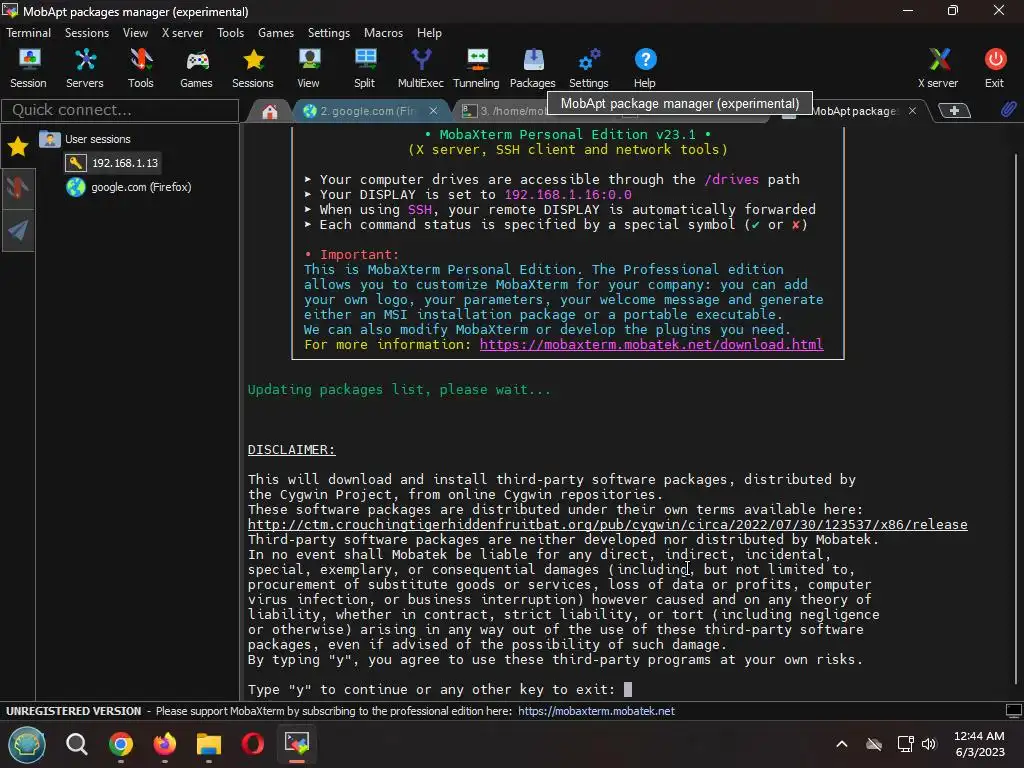This screenshot has width=1024, height=768.
Task: Open the crouchingtigerhiddenfruitbat Cygwin link
Action: click(607, 524)
